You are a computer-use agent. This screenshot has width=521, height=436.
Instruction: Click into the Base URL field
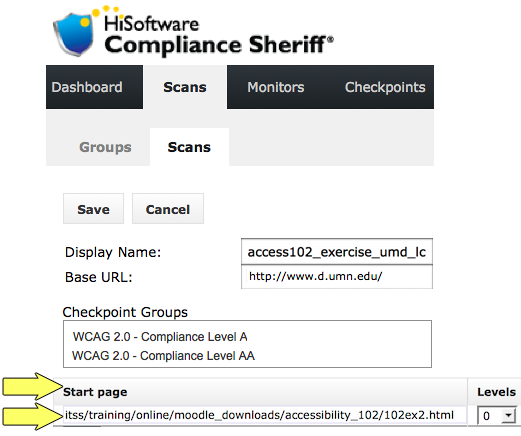pos(337,277)
